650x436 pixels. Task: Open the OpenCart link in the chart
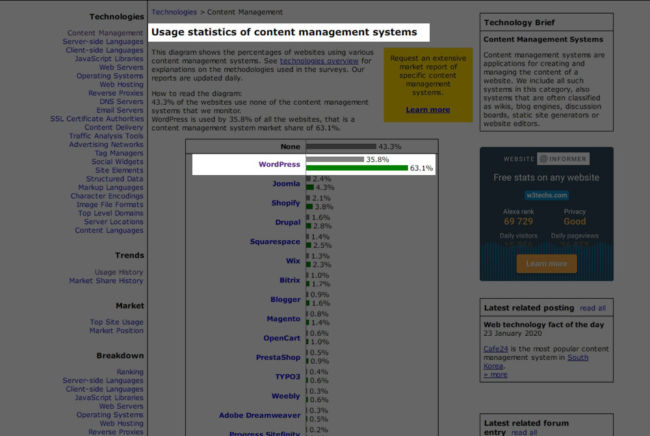(282, 338)
